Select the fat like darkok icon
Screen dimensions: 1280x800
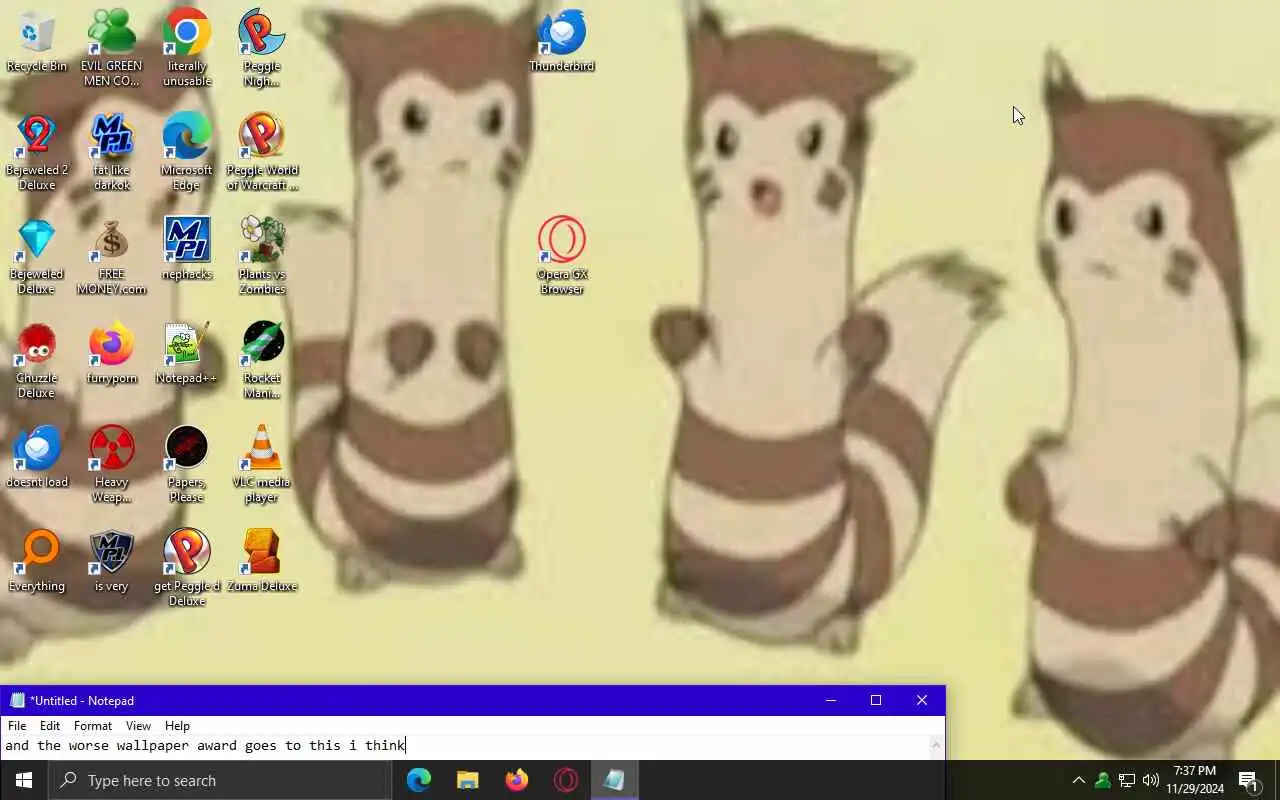coord(112,152)
